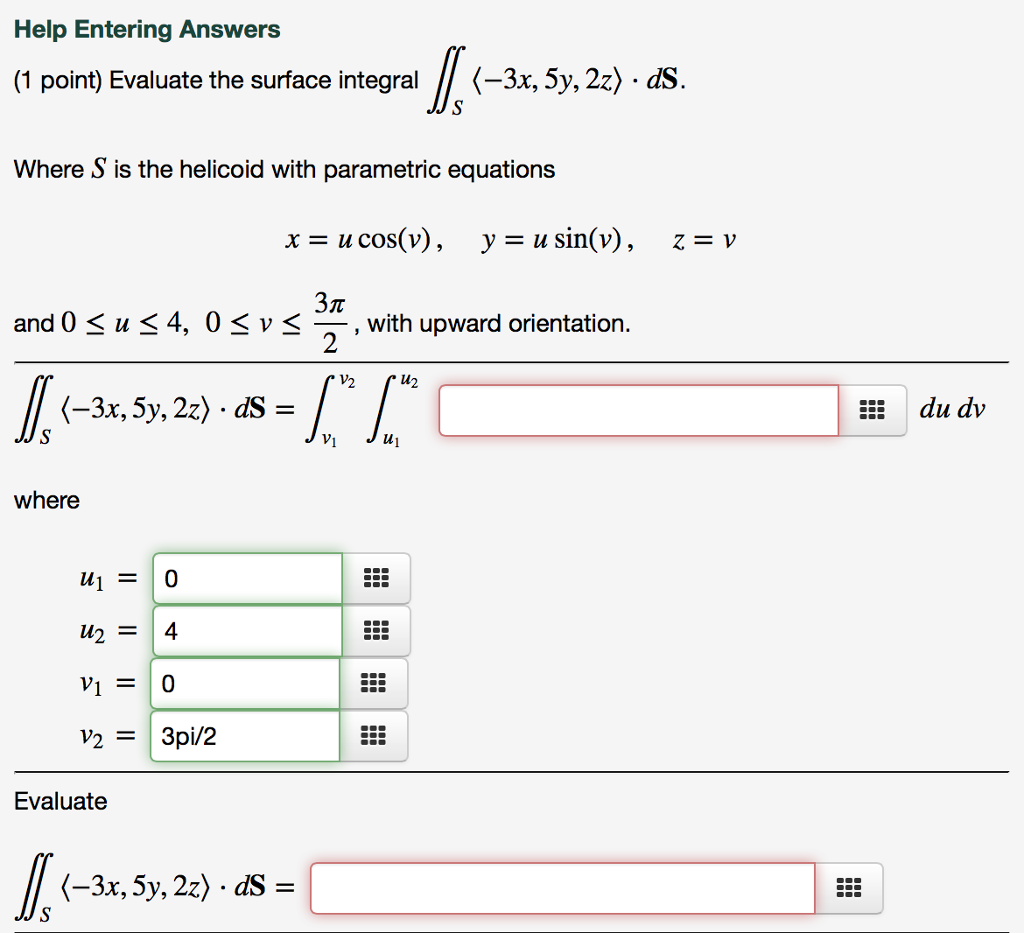Open the equation editor beside v1
The image size is (1024, 933).
374,683
